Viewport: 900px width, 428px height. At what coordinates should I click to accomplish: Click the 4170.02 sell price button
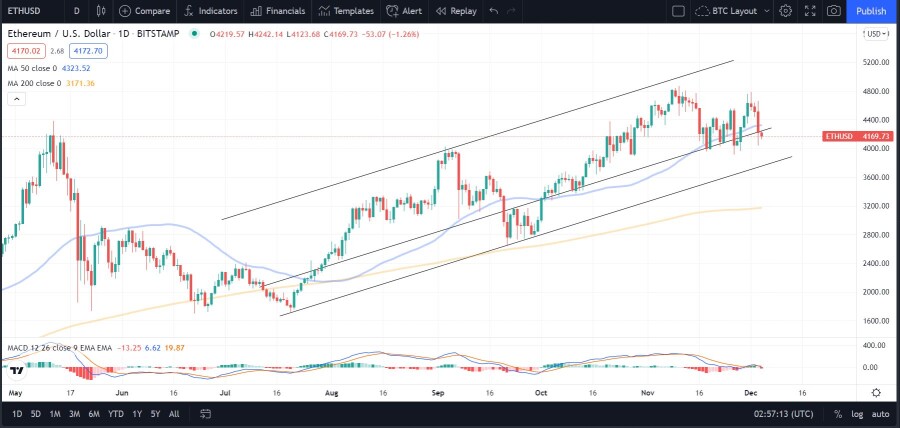[24, 52]
